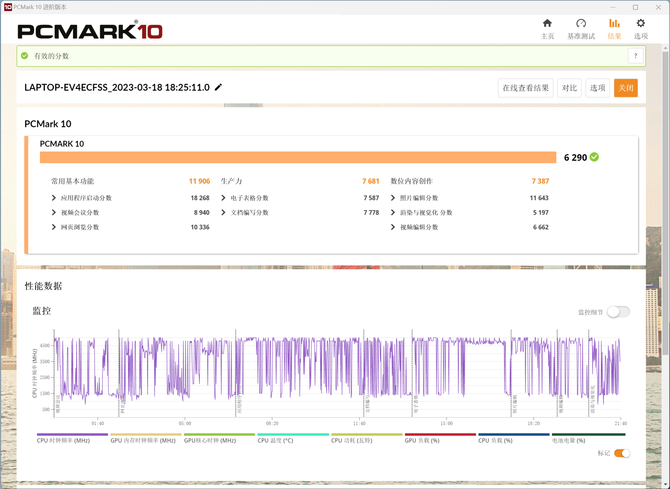Viewport: 670px width, 489px height.
Task: Click the CPU clock frequency graph
Action: click(x=337, y=373)
